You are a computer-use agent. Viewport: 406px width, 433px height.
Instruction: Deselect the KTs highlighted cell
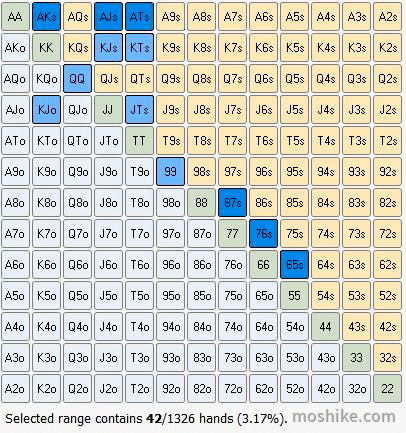click(139, 48)
